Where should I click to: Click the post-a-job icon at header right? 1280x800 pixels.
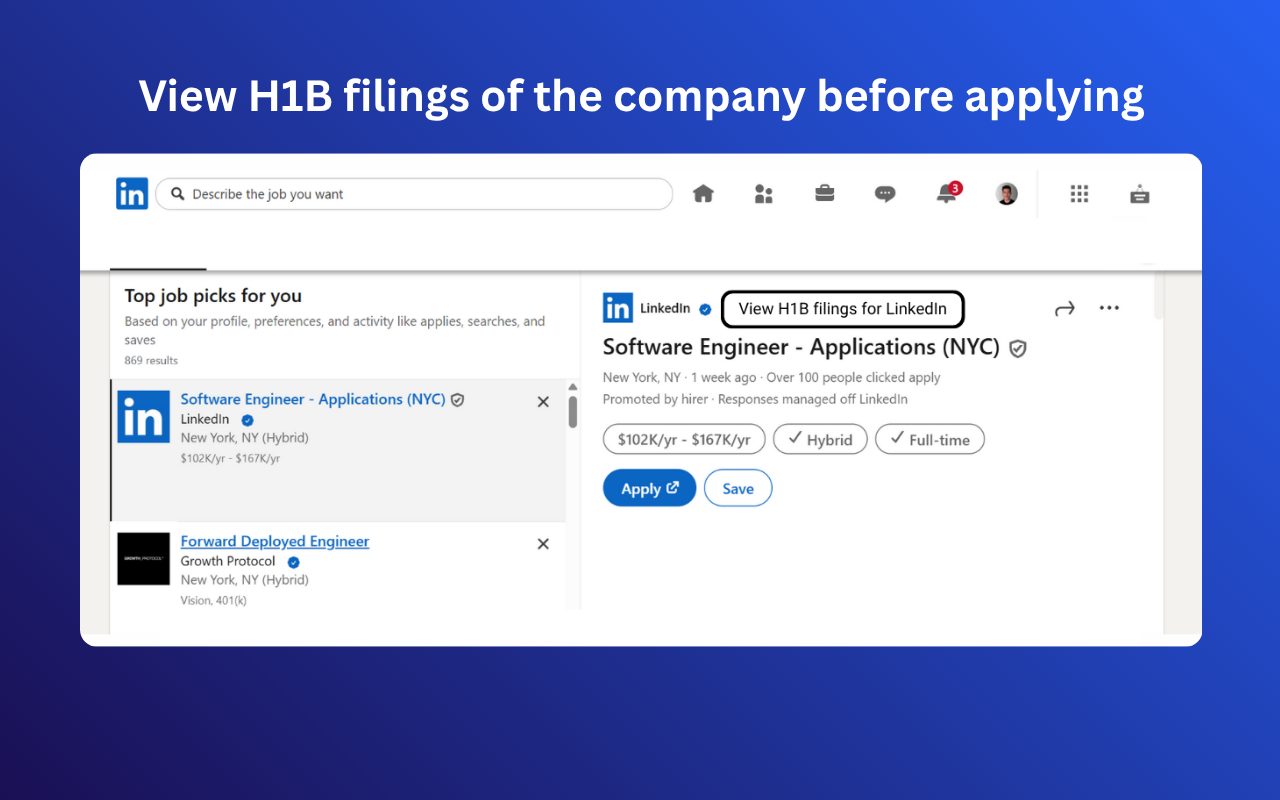coord(1140,194)
